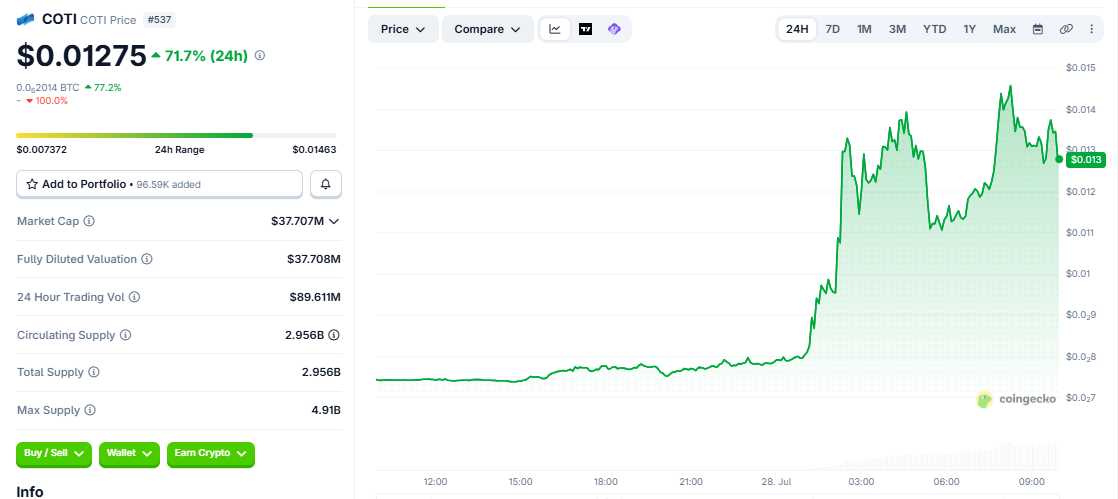
Task: Select the 7D time range tab
Action: pos(832,29)
